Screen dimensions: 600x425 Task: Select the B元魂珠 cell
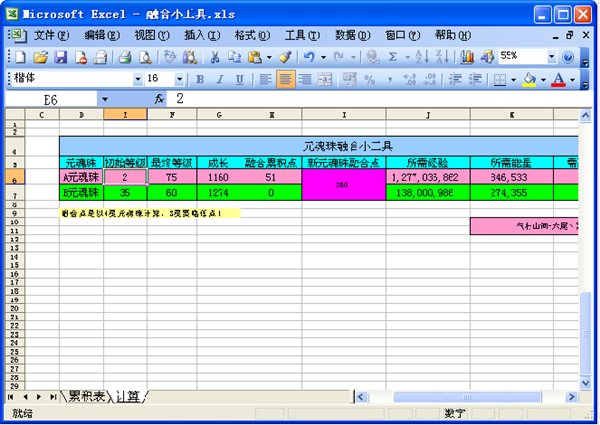tap(81, 192)
